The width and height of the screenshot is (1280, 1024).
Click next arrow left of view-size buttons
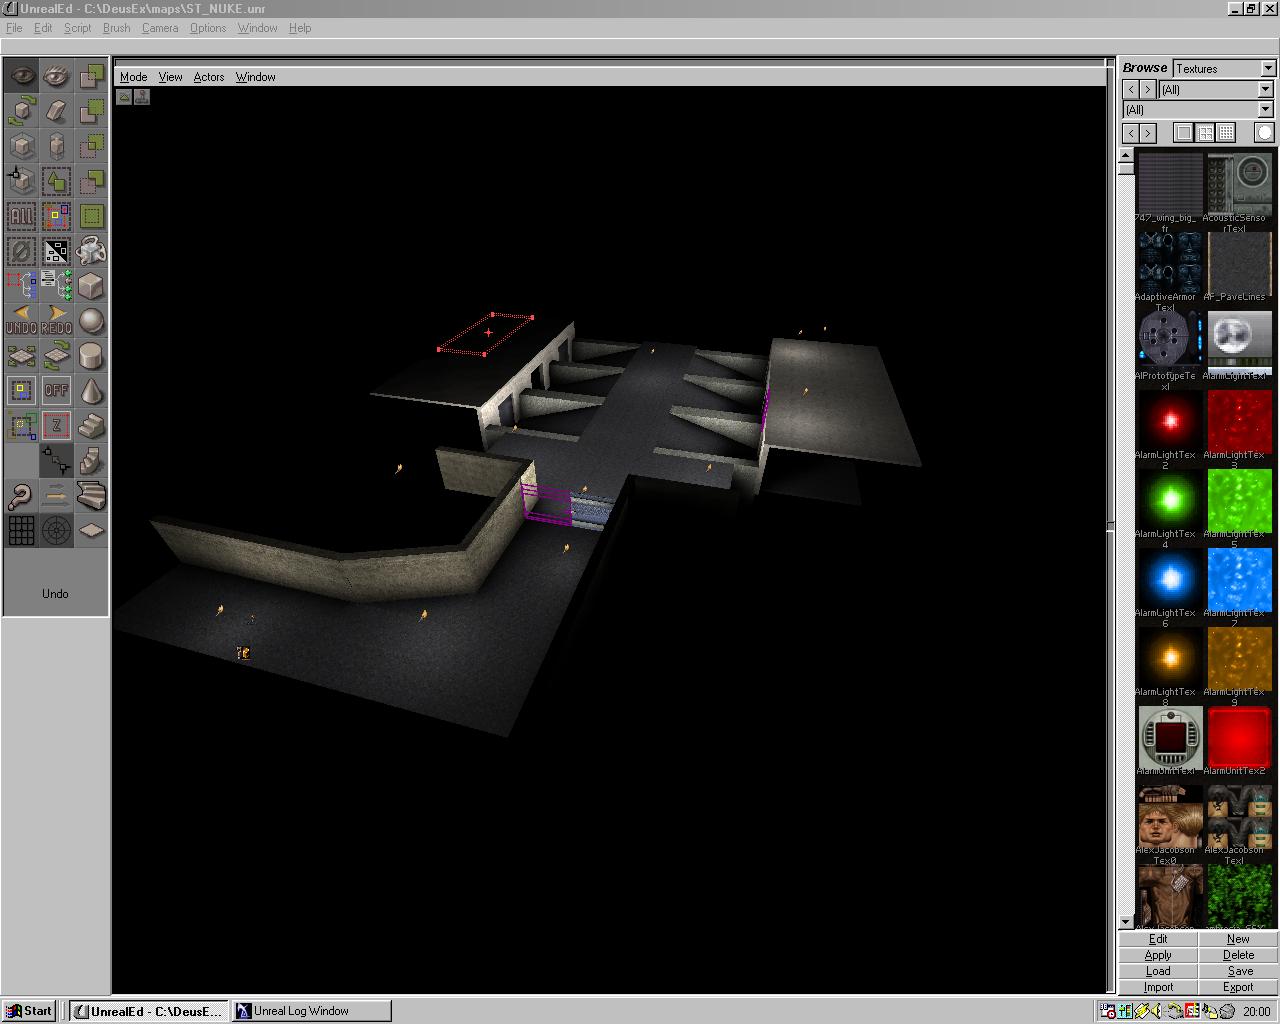[1148, 133]
